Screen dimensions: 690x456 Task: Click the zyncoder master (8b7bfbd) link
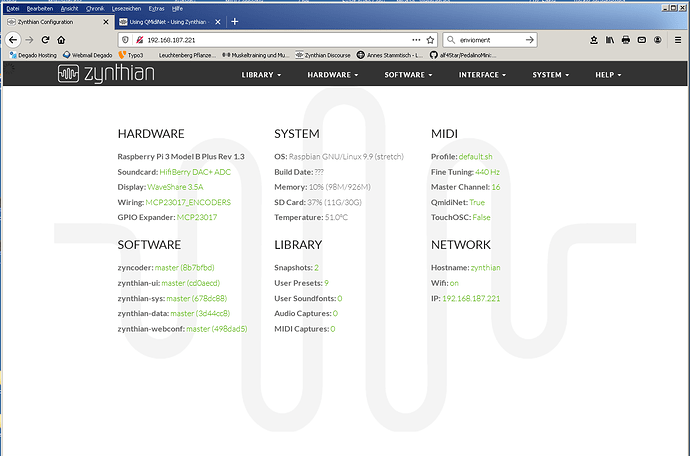tap(184, 268)
